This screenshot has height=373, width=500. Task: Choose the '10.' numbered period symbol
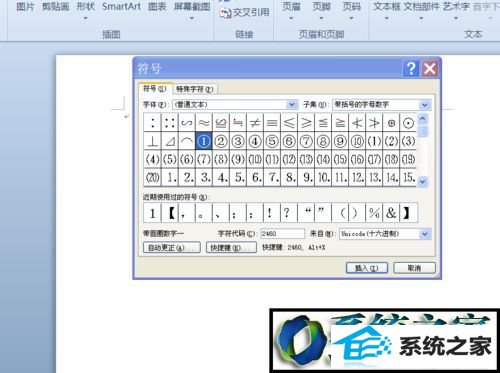coord(323,177)
